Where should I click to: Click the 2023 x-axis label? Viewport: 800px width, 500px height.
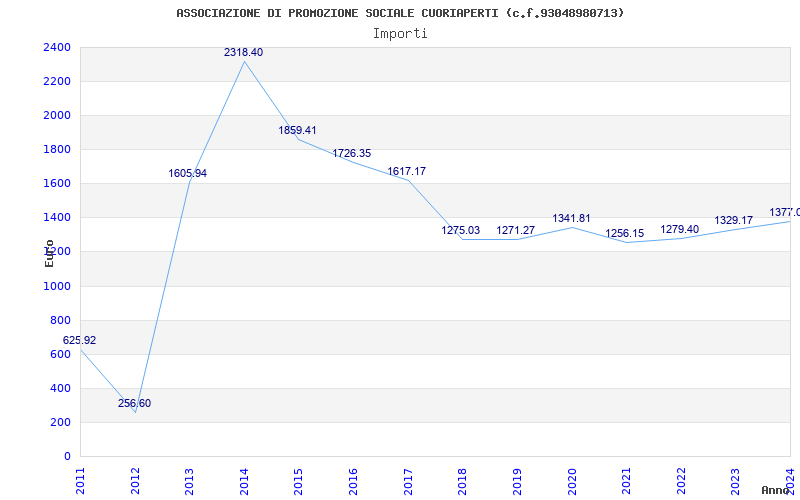(x=735, y=481)
